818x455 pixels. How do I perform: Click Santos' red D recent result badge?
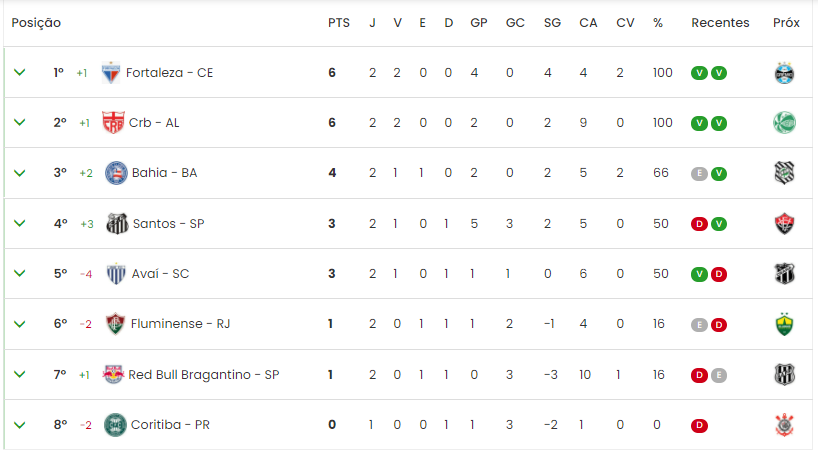(699, 224)
